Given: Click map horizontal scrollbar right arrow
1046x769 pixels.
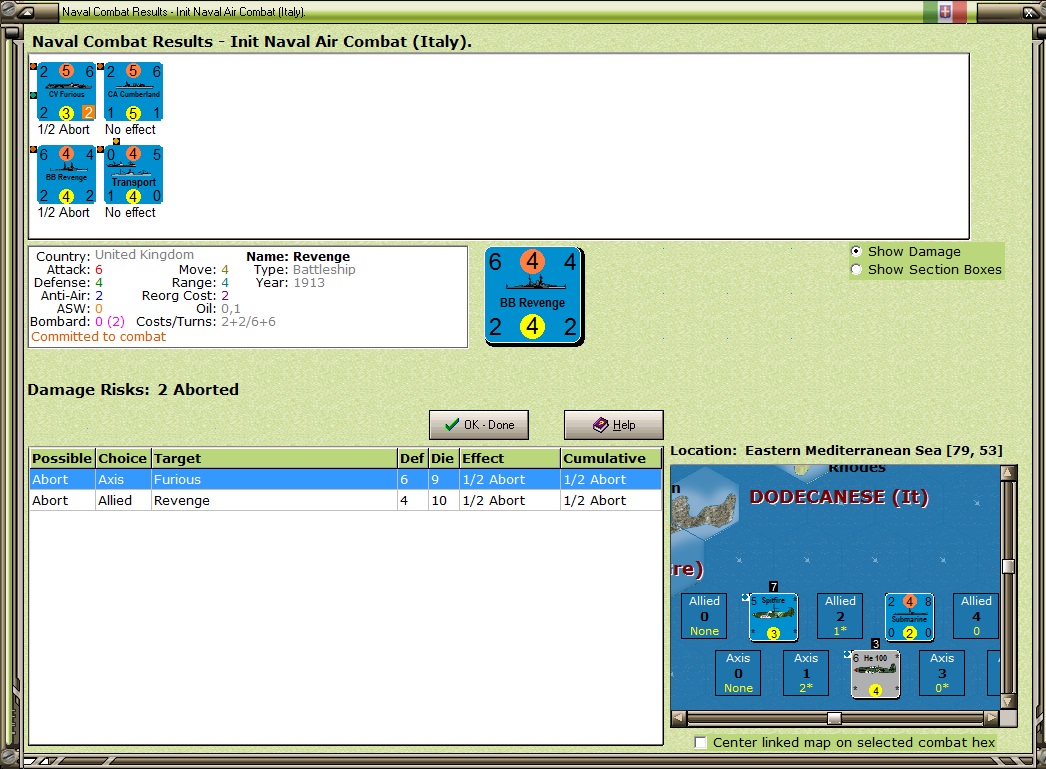Looking at the screenshot, I should pyautogui.click(x=991, y=718).
